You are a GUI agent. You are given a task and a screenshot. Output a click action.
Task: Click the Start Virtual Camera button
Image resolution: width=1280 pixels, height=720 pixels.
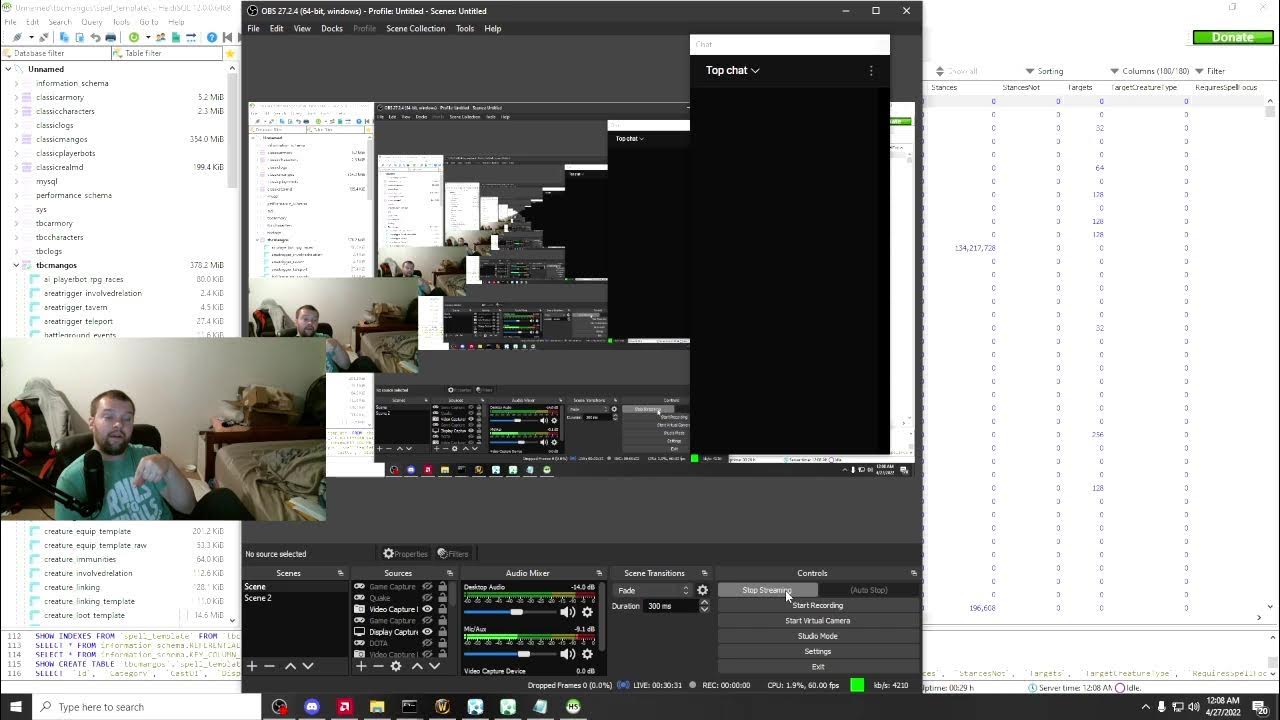point(818,621)
